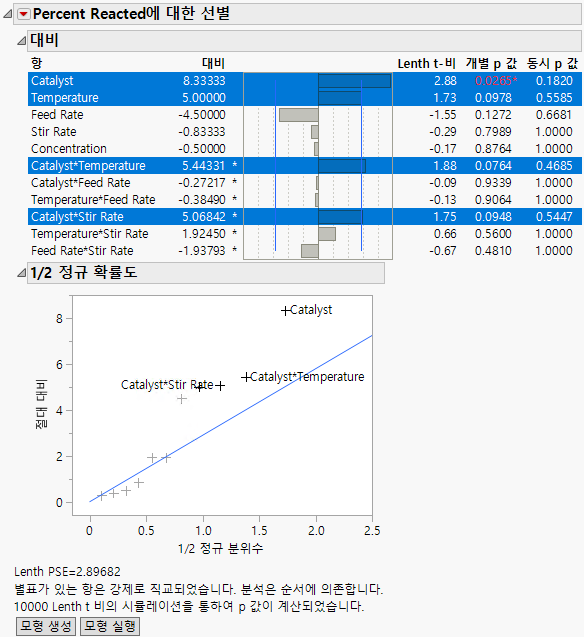The height and width of the screenshot is (637, 584).
Task: Select the Catalyst*Feed Rate term row
Action: coord(305,183)
